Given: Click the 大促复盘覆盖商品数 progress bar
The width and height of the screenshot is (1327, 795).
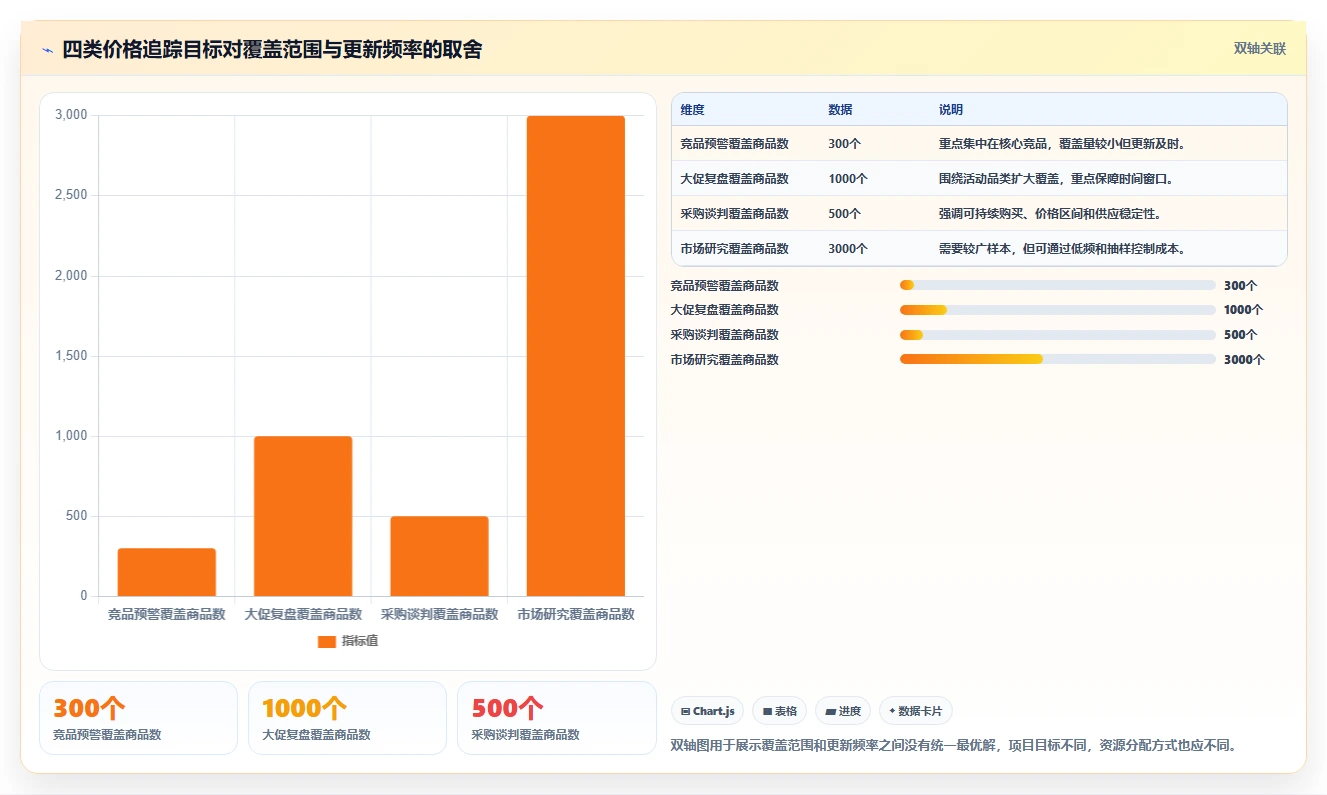Looking at the screenshot, I should click(1058, 310).
